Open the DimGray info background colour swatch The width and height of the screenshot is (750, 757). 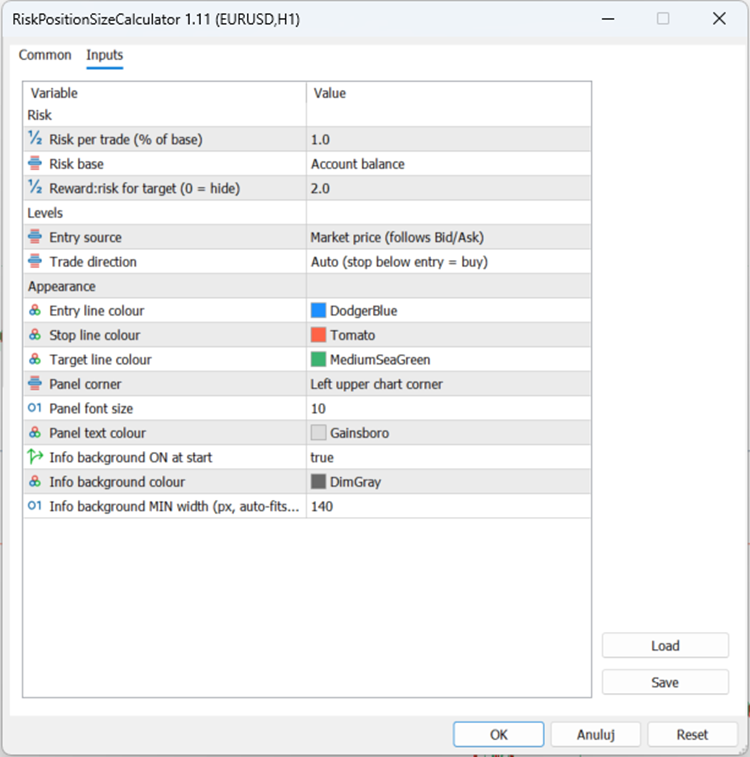click(319, 481)
